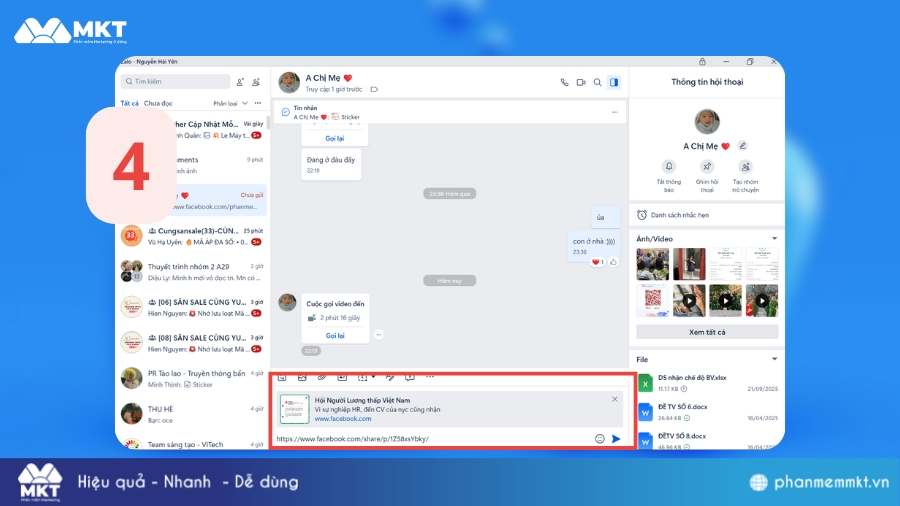This screenshot has width=900, height=506.
Task: Open file DS nhận chế độ BV.xlsx
Action: [707, 383]
